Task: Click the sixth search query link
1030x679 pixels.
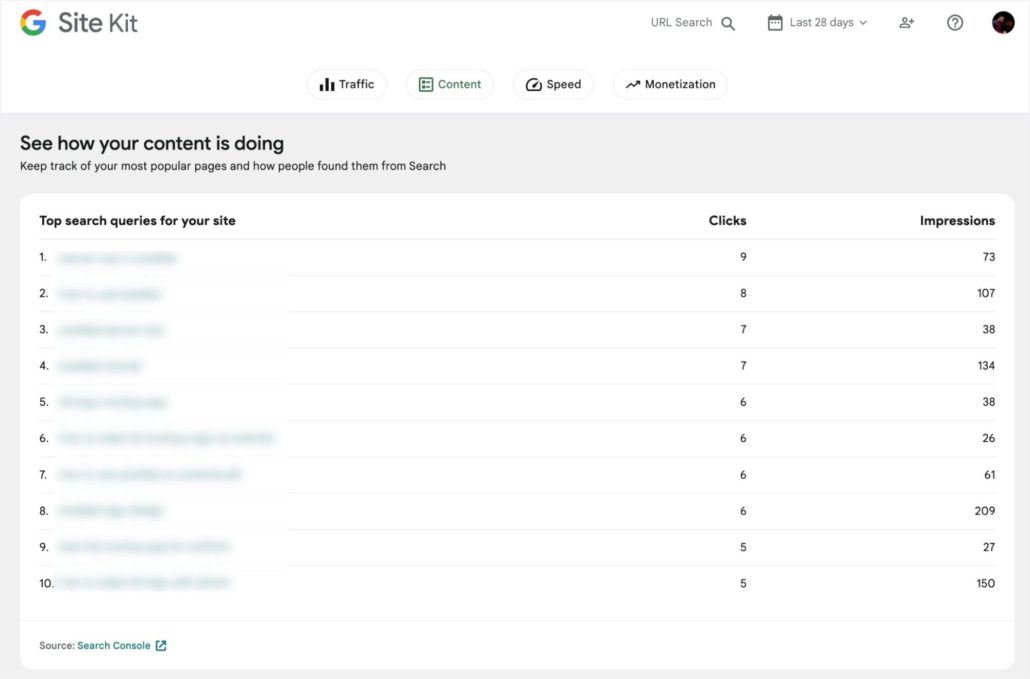Action: tap(166, 438)
